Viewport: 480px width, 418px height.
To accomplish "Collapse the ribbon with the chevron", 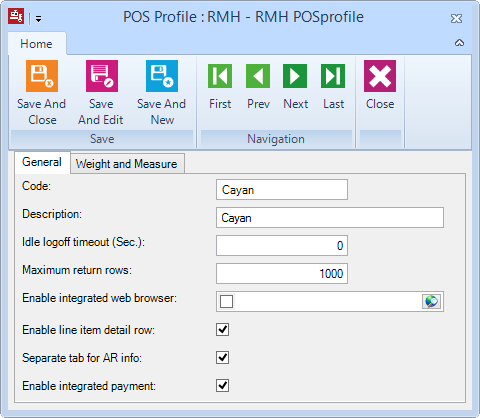I will [x=459, y=43].
